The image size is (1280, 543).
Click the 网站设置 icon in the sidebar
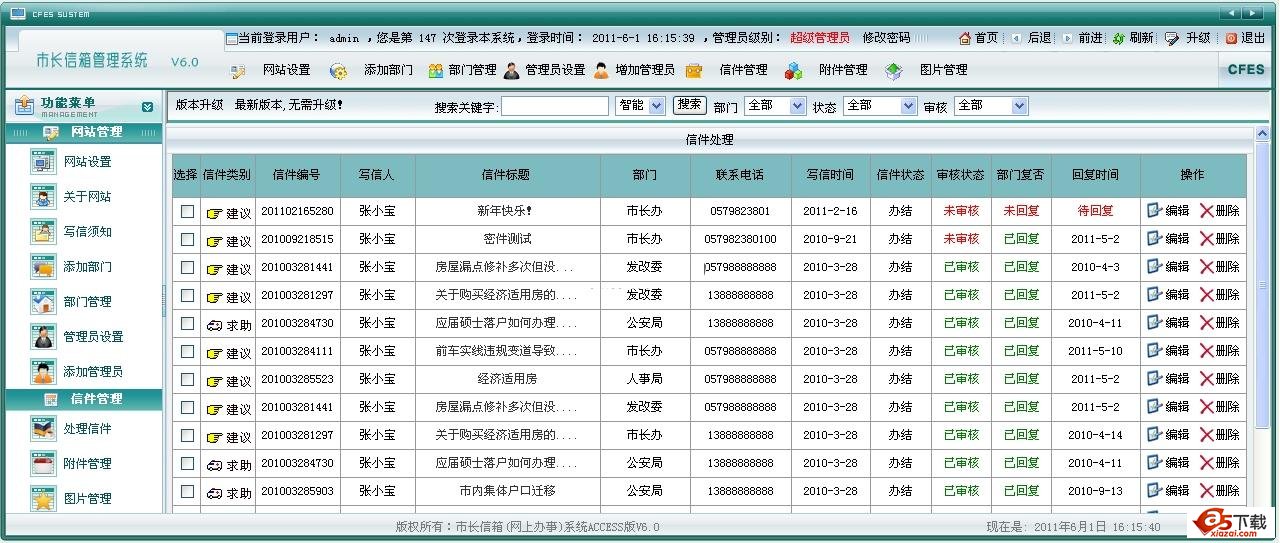click(44, 162)
